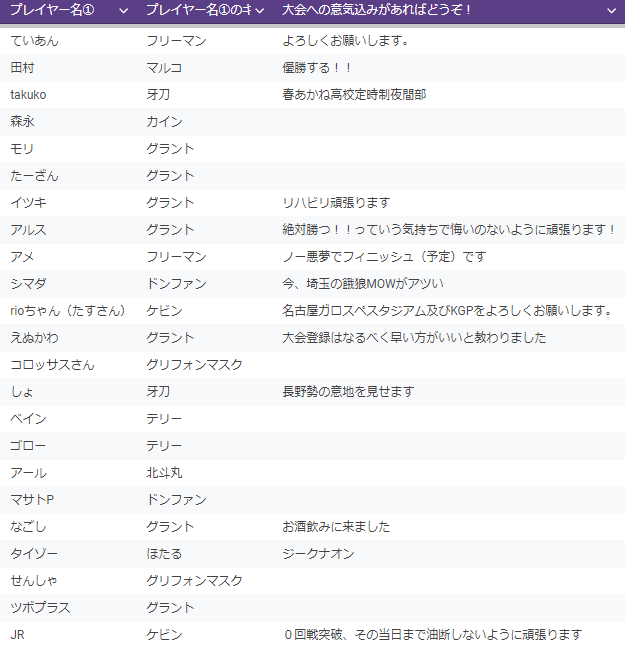
Task: Select the player name rioちゃん（たすさん）
Action: [x=68, y=311]
